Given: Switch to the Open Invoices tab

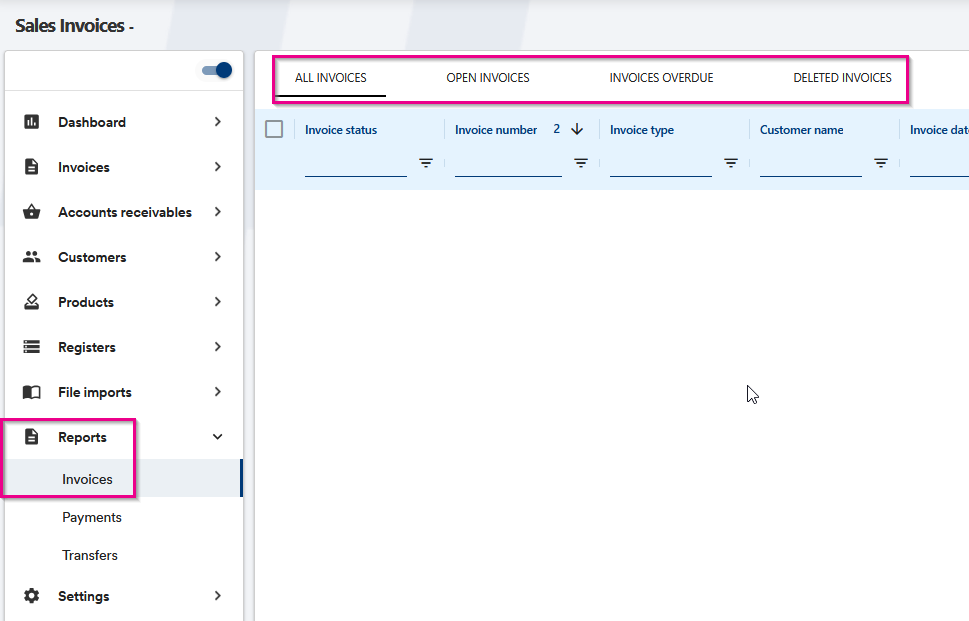Looking at the screenshot, I should (488, 78).
